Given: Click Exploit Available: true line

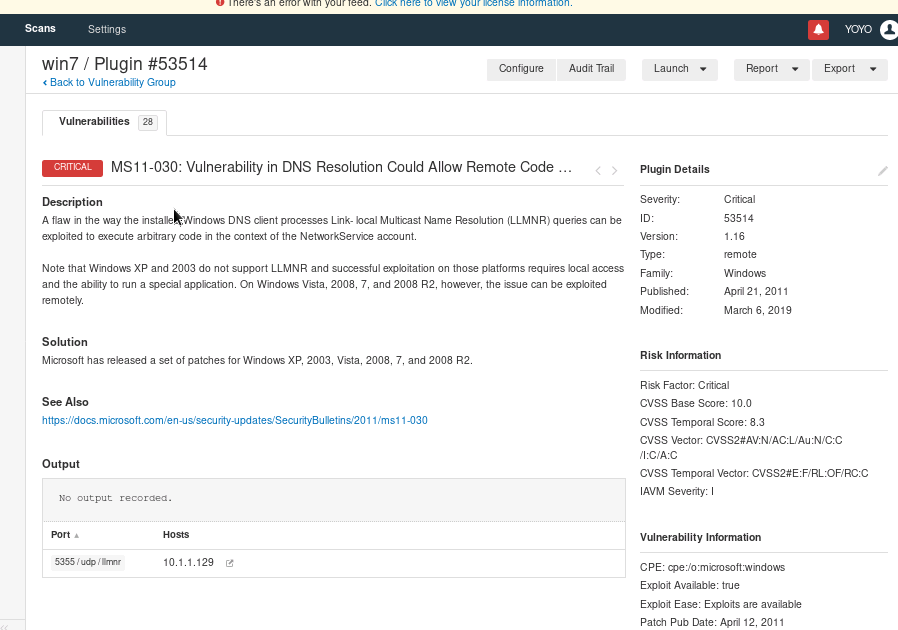Looking at the screenshot, I should (690, 586).
